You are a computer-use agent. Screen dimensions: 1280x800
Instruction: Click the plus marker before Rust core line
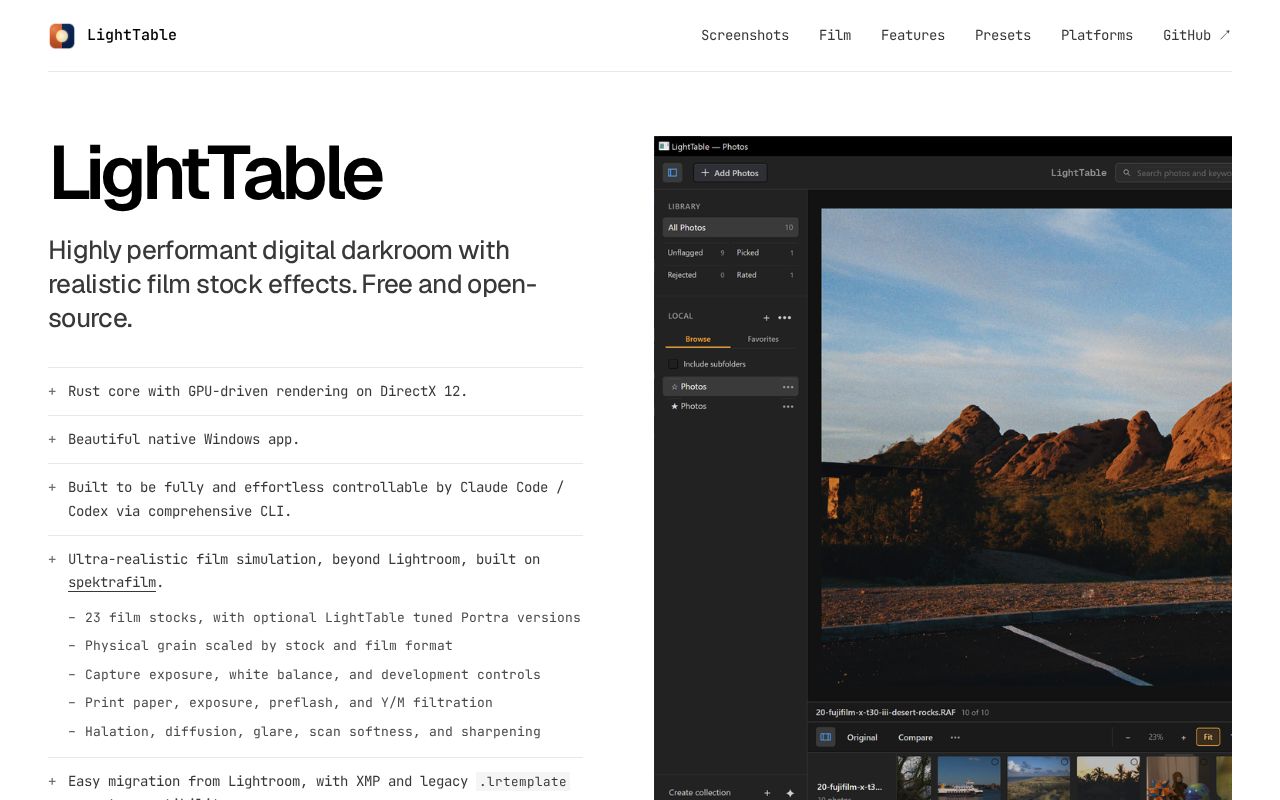[x=52, y=391]
